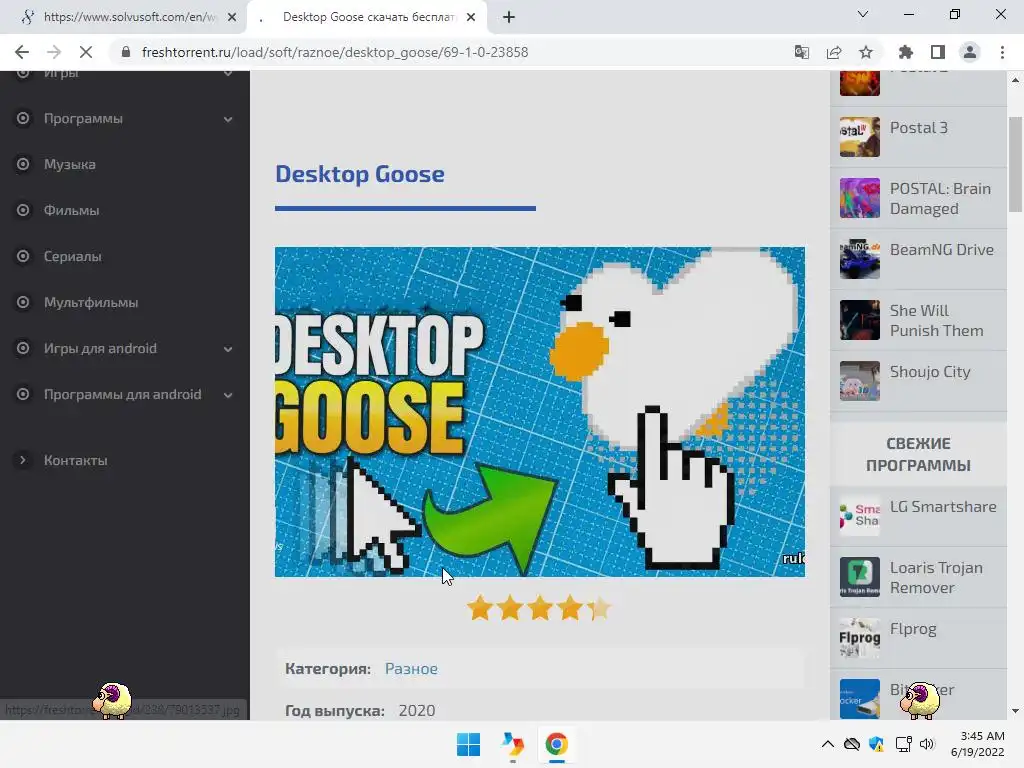Click the Shoujo City thumbnail
Screen dimensions: 1024x768
point(859,381)
